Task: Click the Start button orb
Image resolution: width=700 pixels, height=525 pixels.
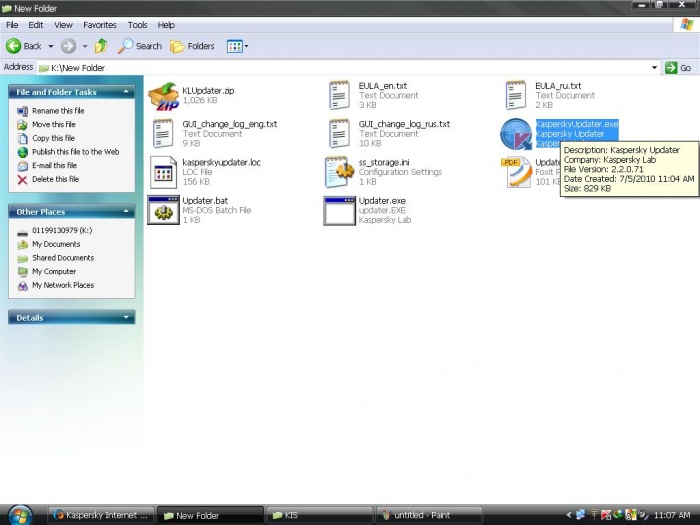Action: point(19,515)
